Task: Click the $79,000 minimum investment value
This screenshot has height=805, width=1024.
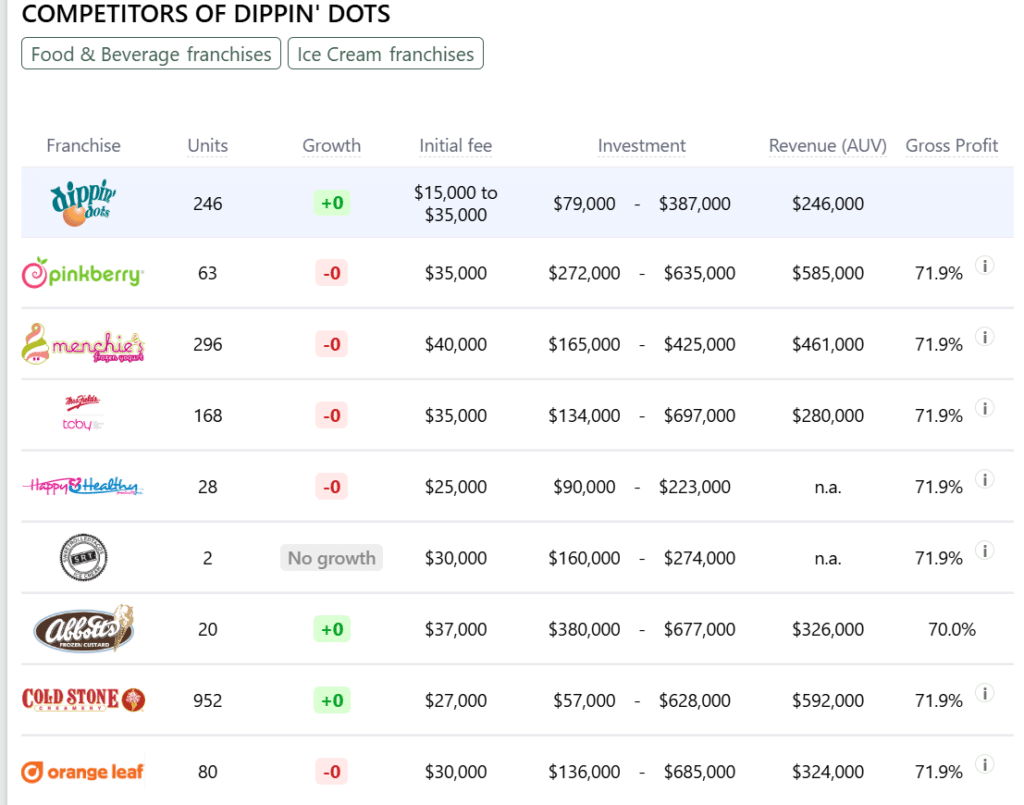Action: (584, 204)
